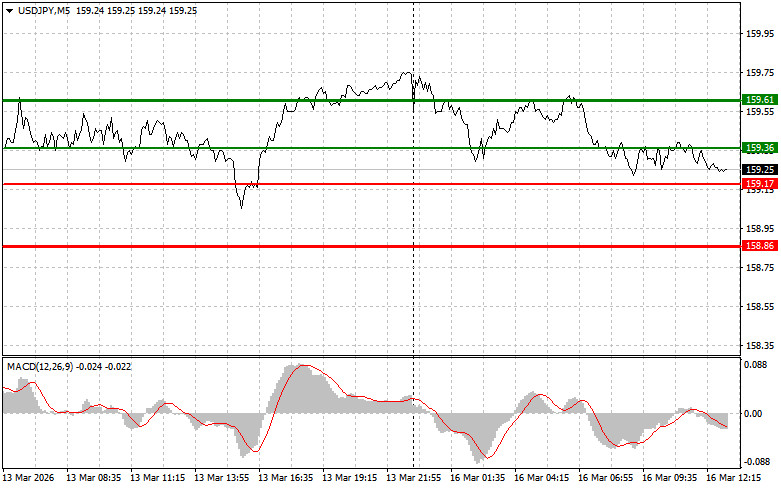781x489 pixels.
Task: Click the 0.088 MACD scale value
Action: (756, 365)
